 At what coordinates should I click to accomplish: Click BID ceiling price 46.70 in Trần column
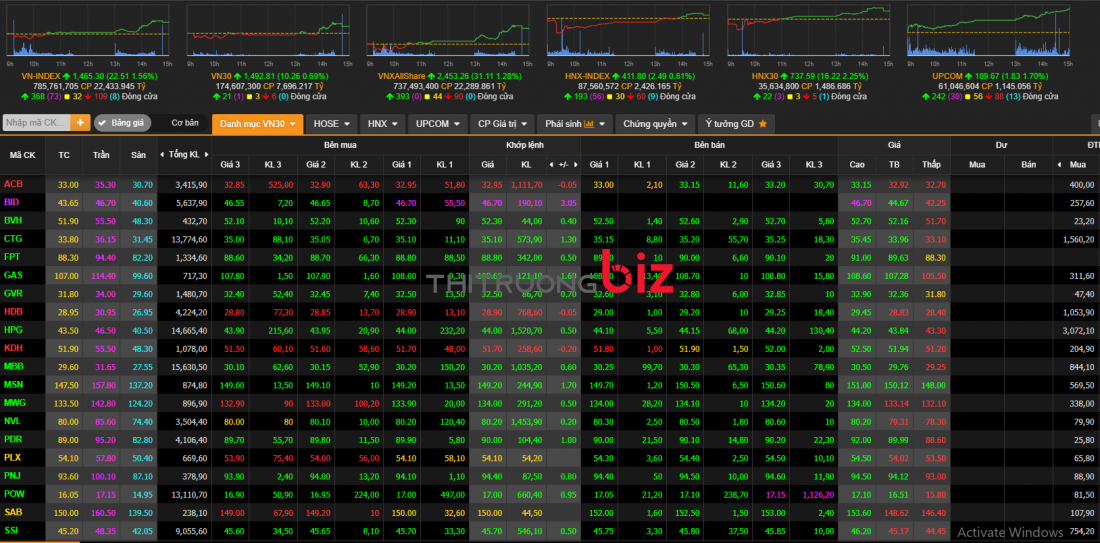[104, 202]
